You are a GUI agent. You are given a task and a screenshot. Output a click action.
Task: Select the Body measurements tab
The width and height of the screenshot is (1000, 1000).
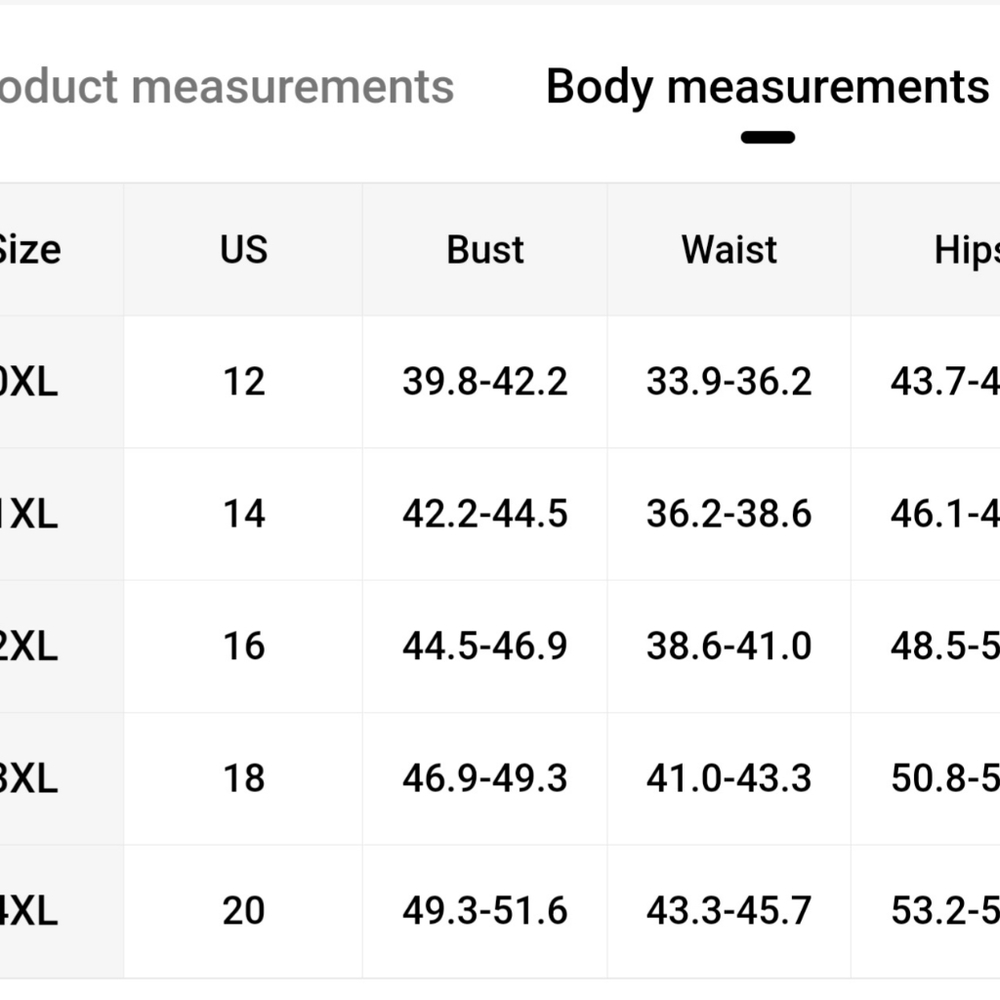tap(767, 87)
